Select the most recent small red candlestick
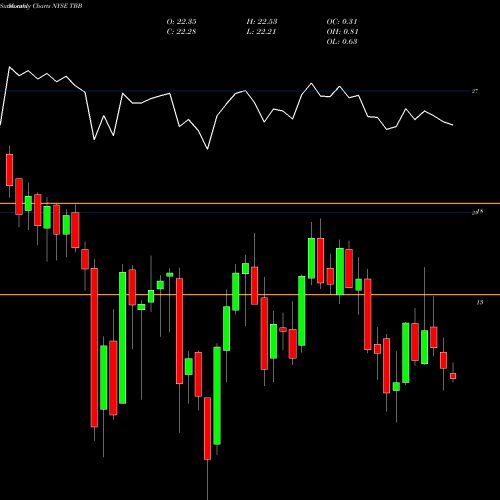 [453, 376]
